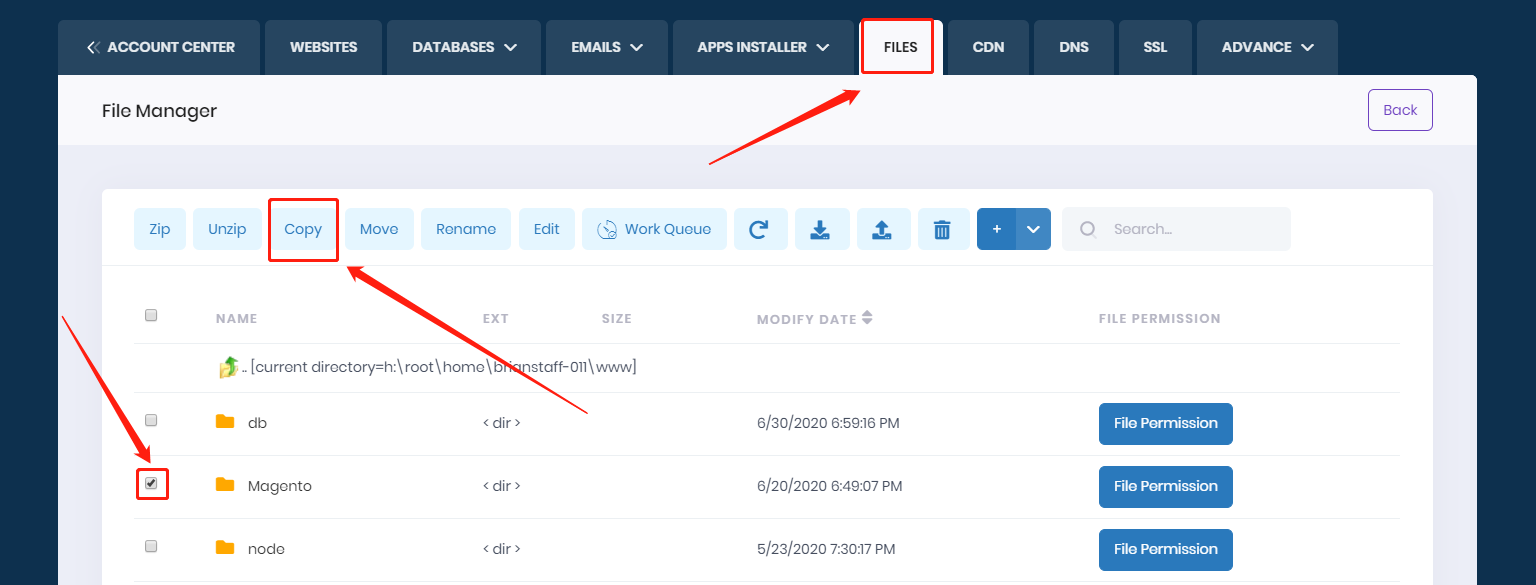Open the SSL tab
1536x585 pixels.
pos(1155,46)
